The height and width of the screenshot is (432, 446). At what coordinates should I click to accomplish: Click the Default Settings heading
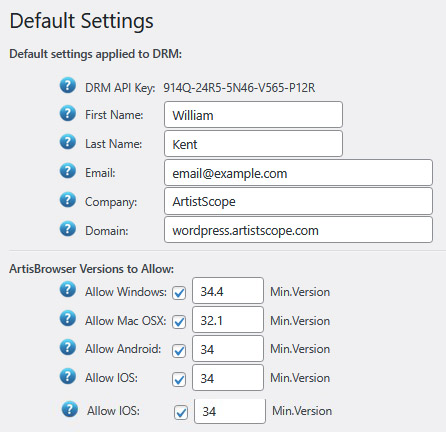pos(82,21)
